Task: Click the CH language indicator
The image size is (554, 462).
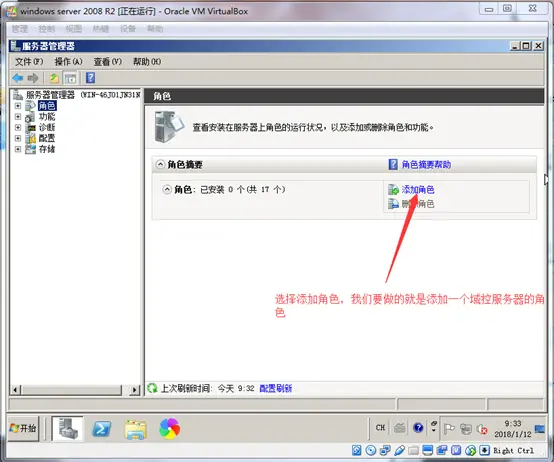Action: click(380, 428)
